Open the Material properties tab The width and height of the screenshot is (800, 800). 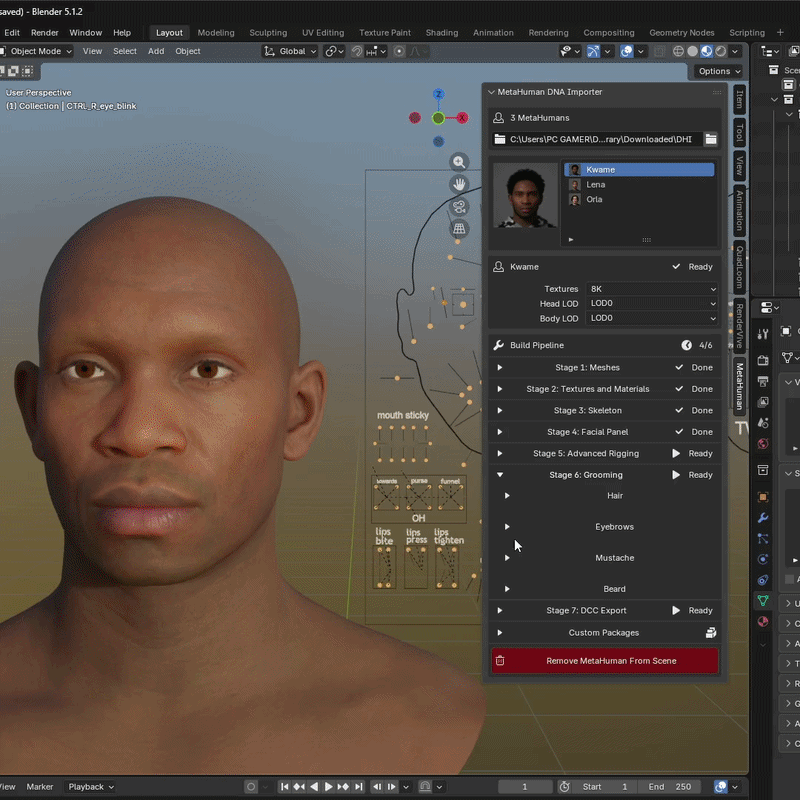pyautogui.click(x=763, y=621)
